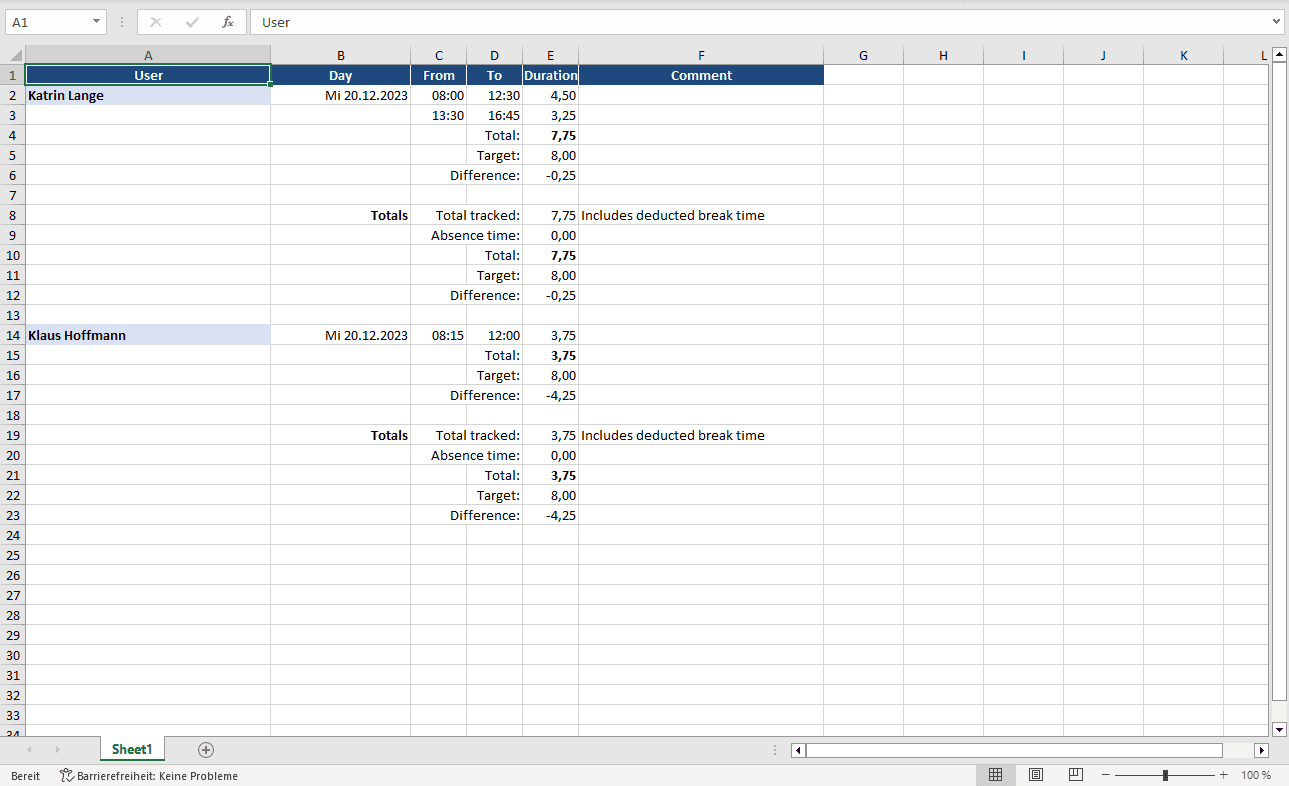Click the zoom out minus button
The height and width of the screenshot is (786, 1289).
[x=1106, y=775]
